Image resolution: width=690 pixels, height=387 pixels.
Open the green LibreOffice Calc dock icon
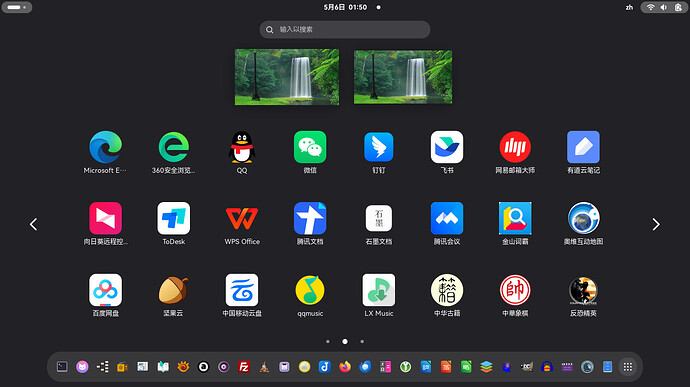(466, 367)
